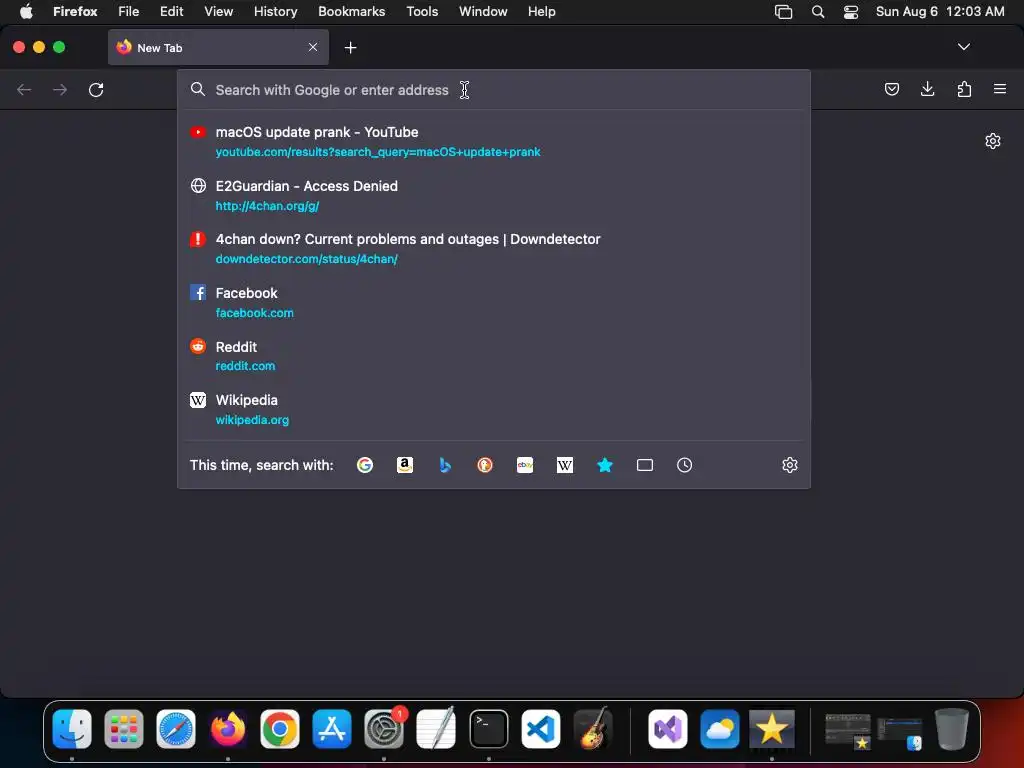The height and width of the screenshot is (768, 1024).
Task: Open macOS update prank YouTube suggestion
Action: coord(494,142)
